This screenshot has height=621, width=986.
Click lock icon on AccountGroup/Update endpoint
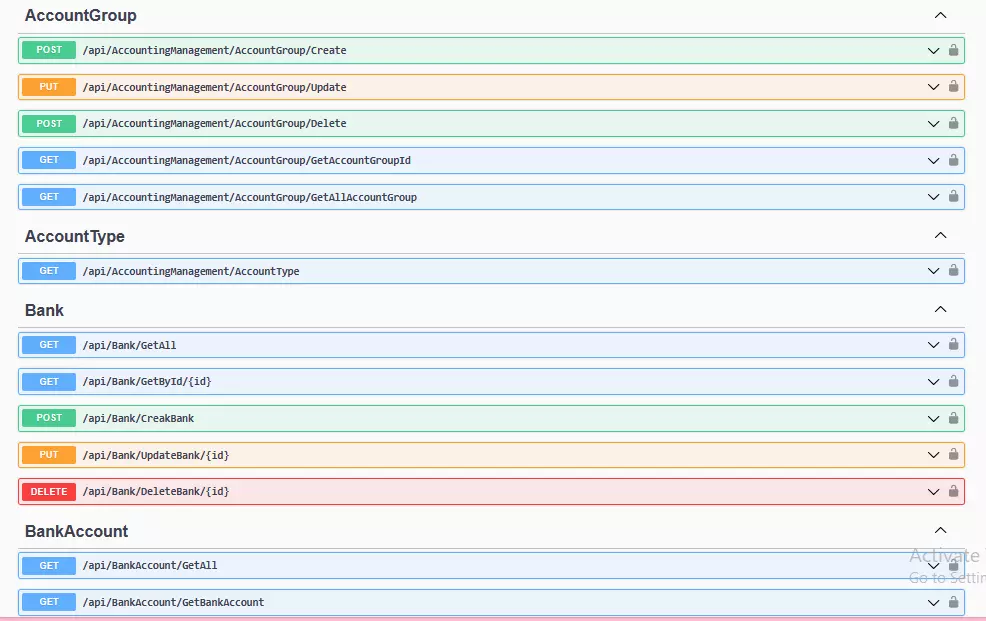click(x=953, y=86)
